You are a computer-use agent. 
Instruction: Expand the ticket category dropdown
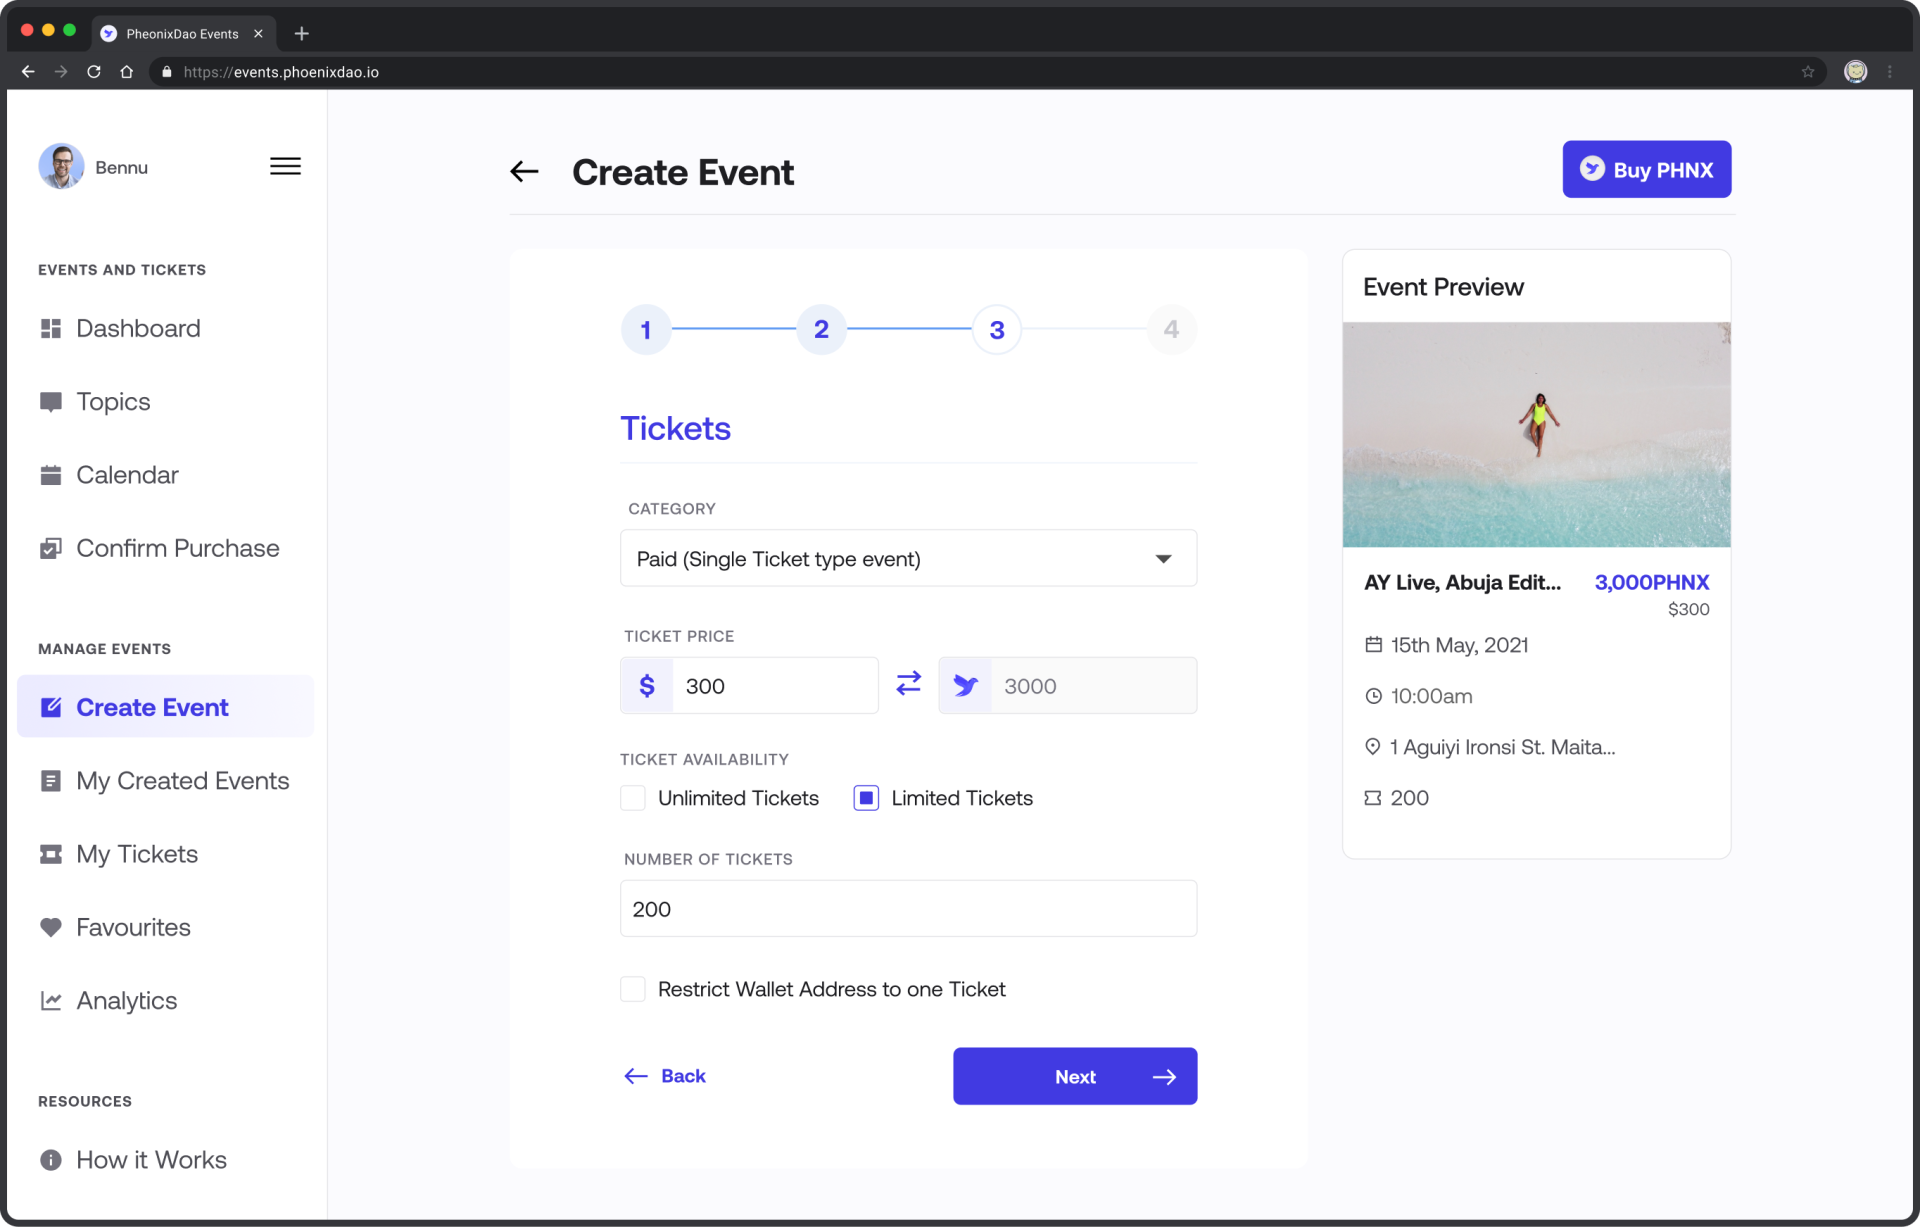tap(1164, 558)
